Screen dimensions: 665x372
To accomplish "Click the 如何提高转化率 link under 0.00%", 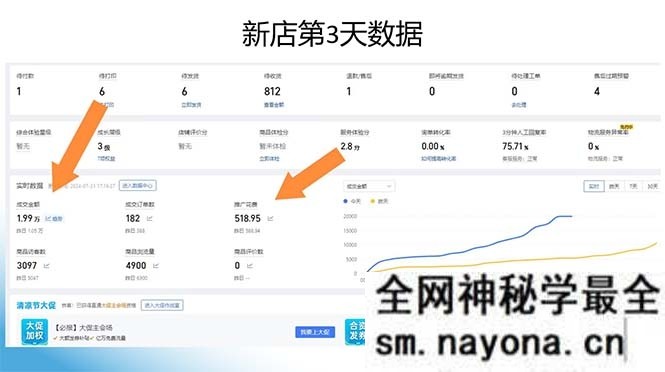I will (x=439, y=159).
